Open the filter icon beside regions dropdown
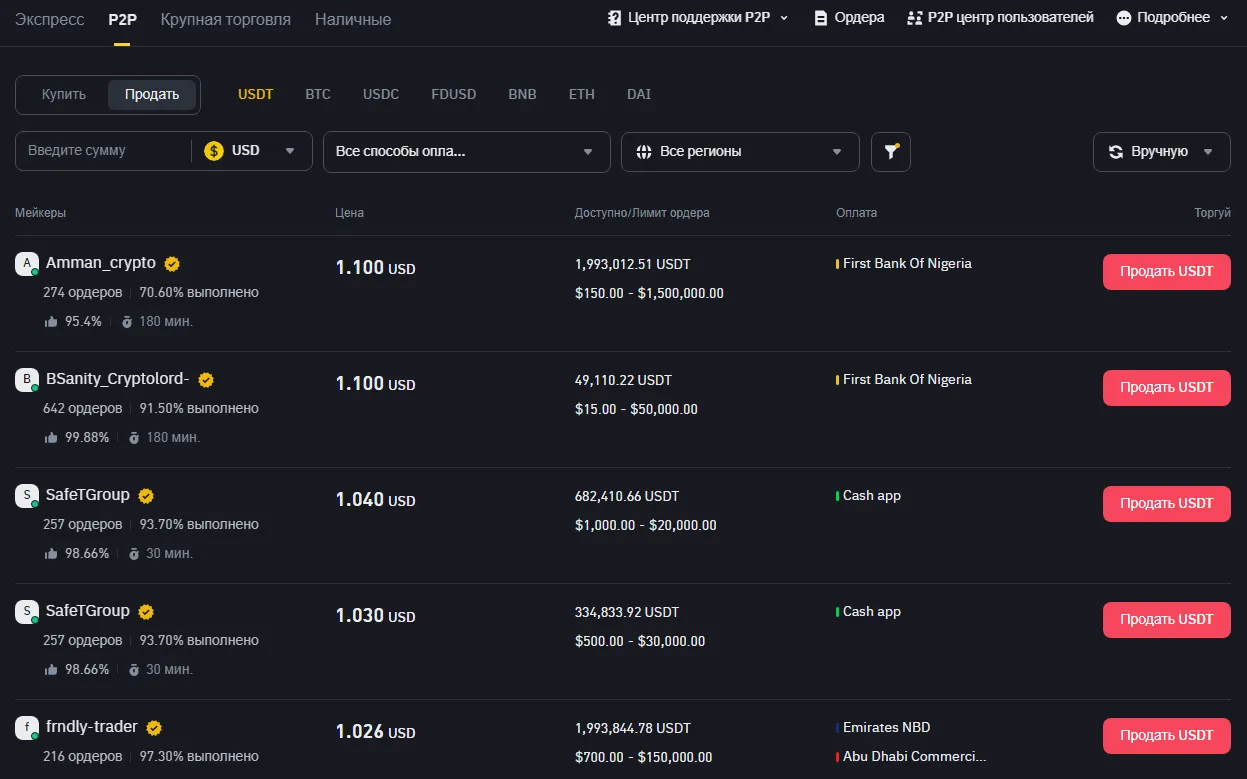Image resolution: width=1247 pixels, height=779 pixels. point(890,151)
